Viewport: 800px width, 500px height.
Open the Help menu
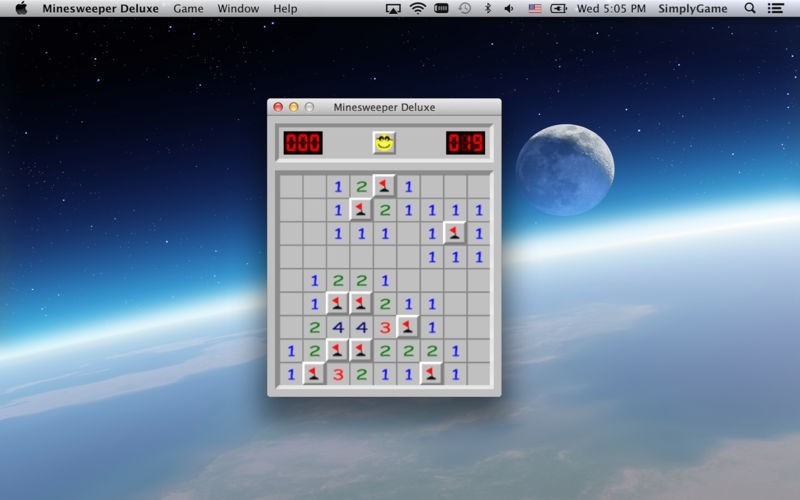(x=285, y=8)
